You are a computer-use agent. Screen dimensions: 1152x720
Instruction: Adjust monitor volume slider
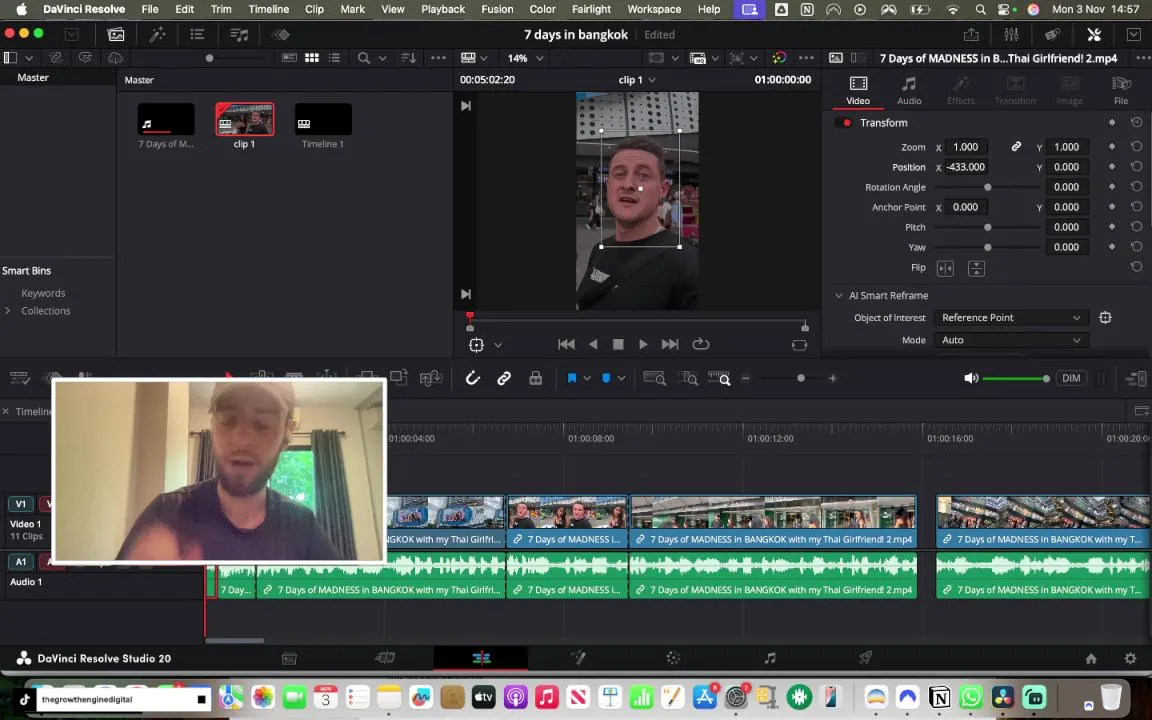[x=1016, y=378]
